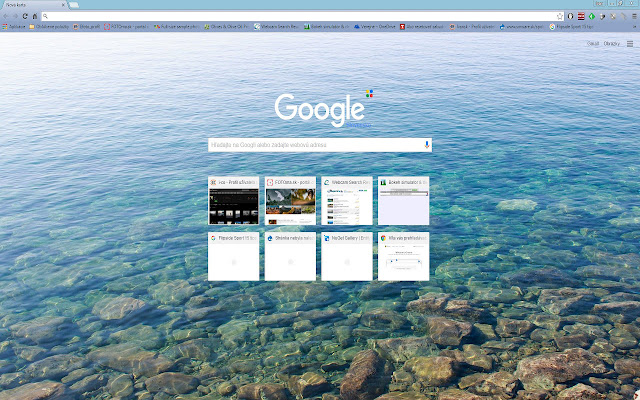Open the Olives & Olive Oil bookmark
The image size is (640, 400).
[226, 27]
